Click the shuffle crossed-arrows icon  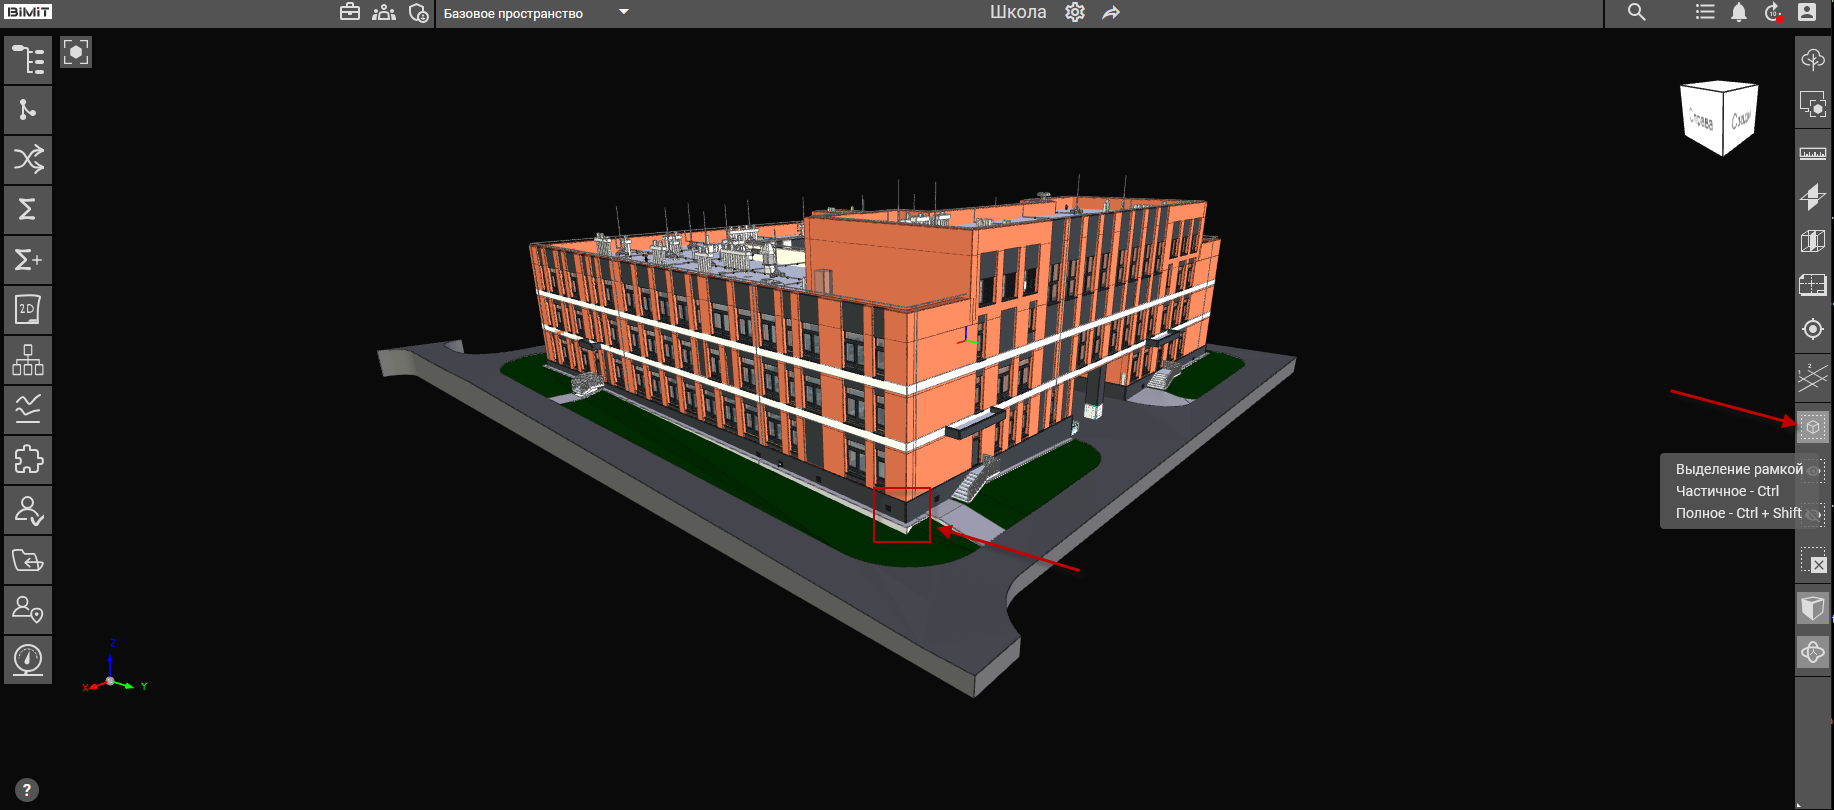coord(28,159)
